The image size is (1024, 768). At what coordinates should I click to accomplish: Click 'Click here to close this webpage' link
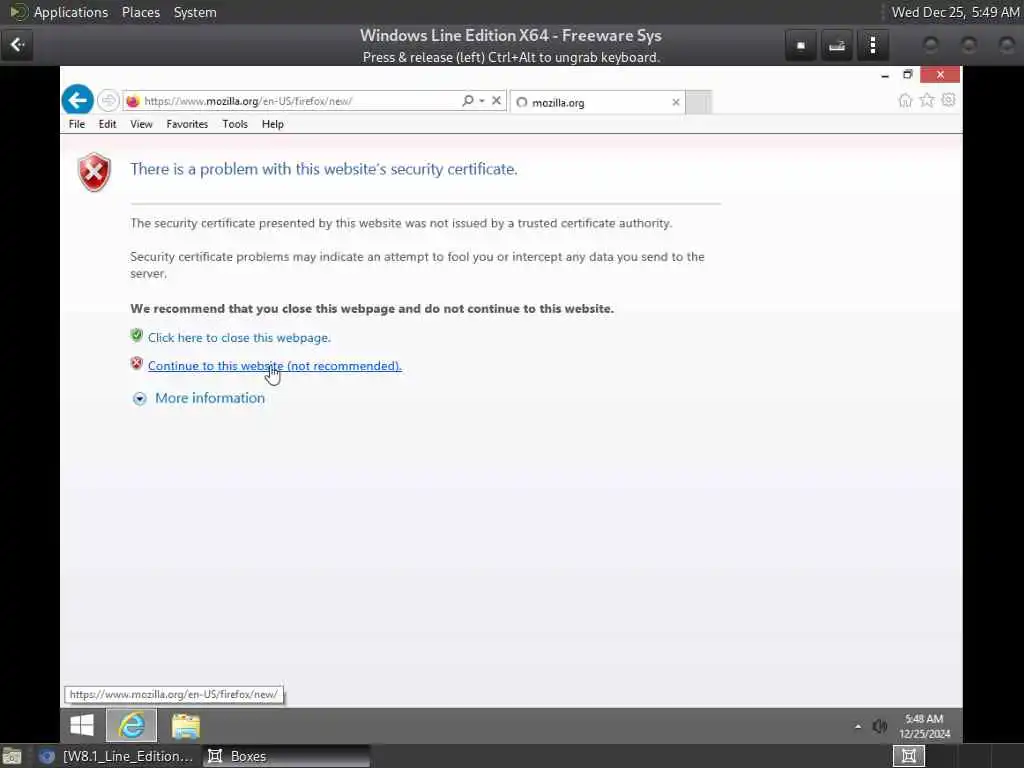[x=239, y=338]
